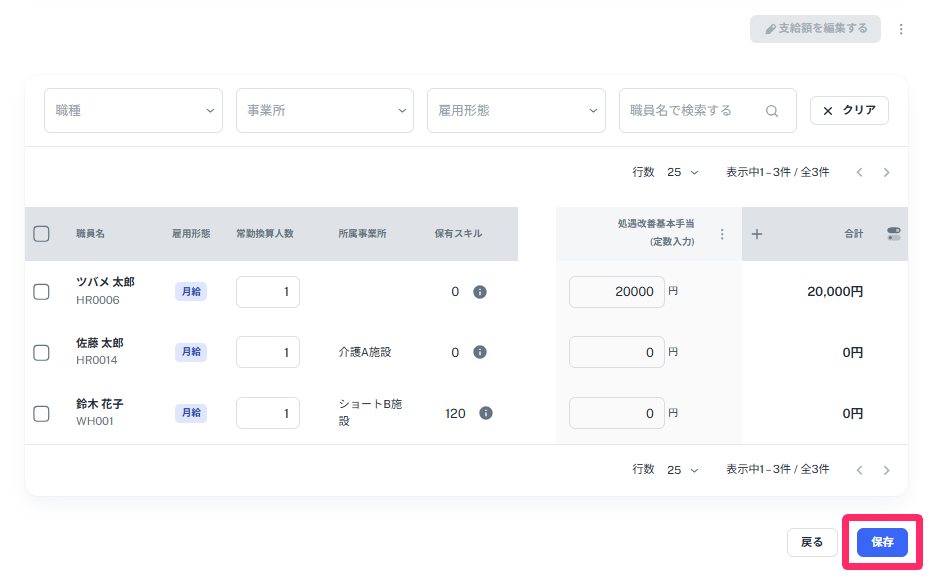This screenshot has width=939, height=587.
Task: Open the 職種 filter dropdown
Action: pyautogui.click(x=133, y=110)
